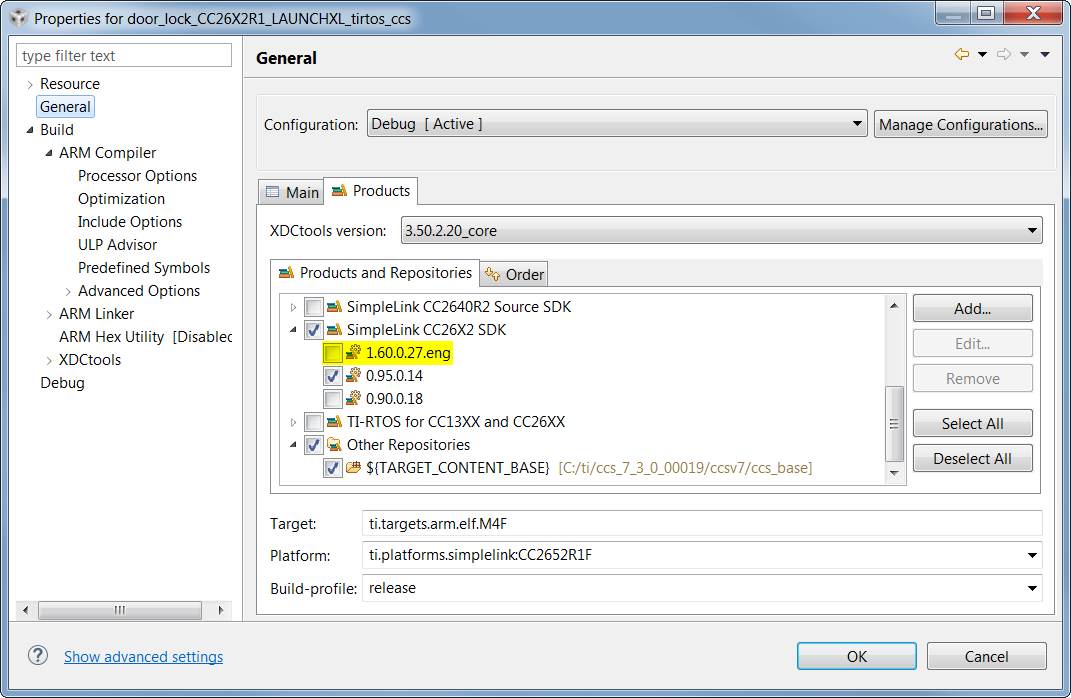Click the 1.60.0.27.eng version icon
The height and width of the screenshot is (698, 1071).
point(353,352)
